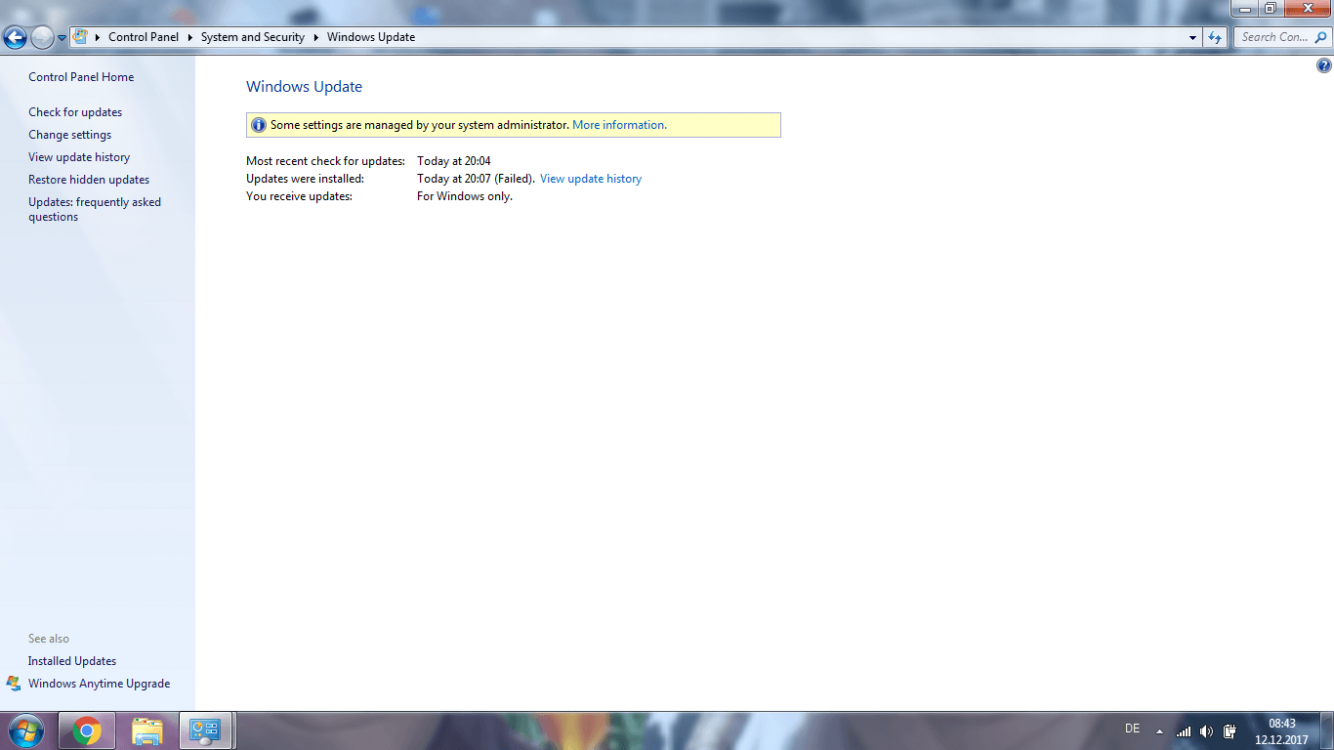Open the network signal tray icon
The height and width of the screenshot is (750, 1334).
coord(1184,731)
